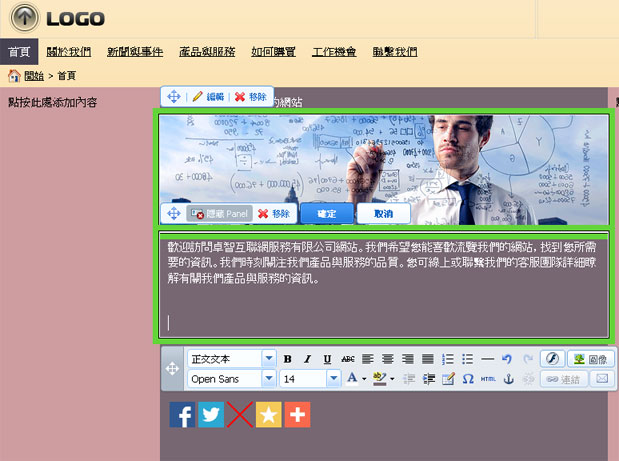The width and height of the screenshot is (619, 461).
Task: Open the font size 14 dropdown
Action: point(333,379)
